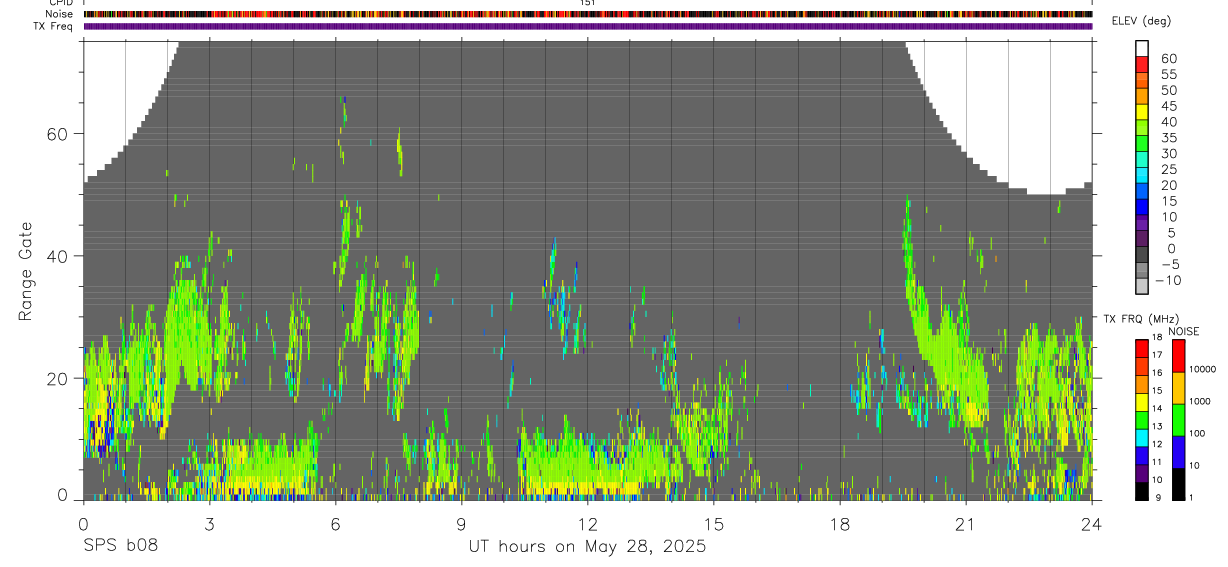Screen dimensions: 1228x567
Task: Click the '40' tick on the Range Gate axis
Action: [59, 256]
